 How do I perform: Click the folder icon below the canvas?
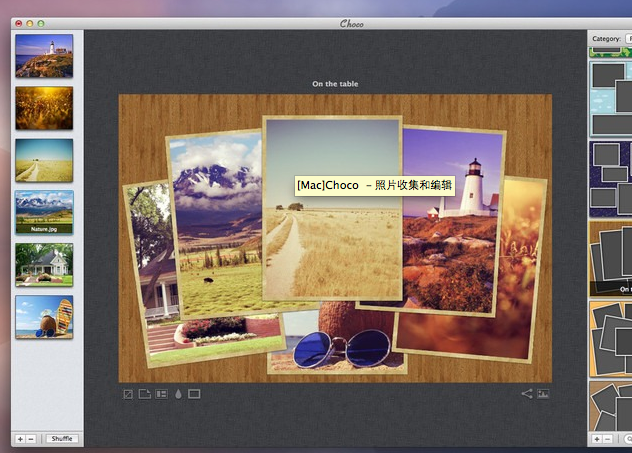[144, 394]
